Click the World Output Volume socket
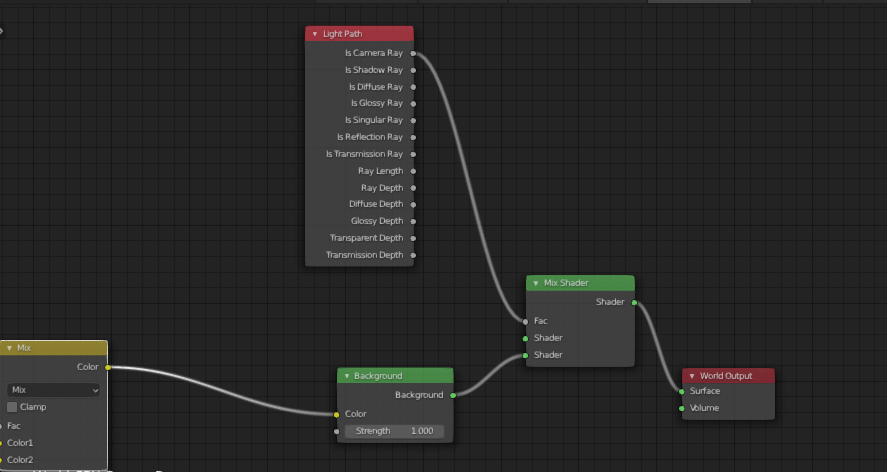The height and width of the screenshot is (472, 887). (682, 408)
